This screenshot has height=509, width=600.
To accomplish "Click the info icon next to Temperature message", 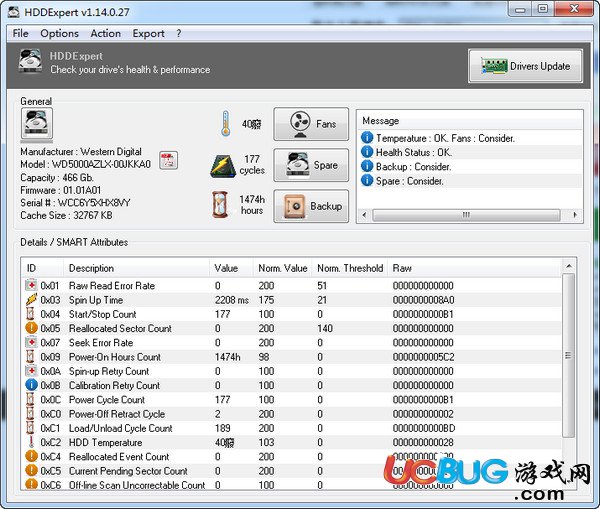I will (367, 137).
